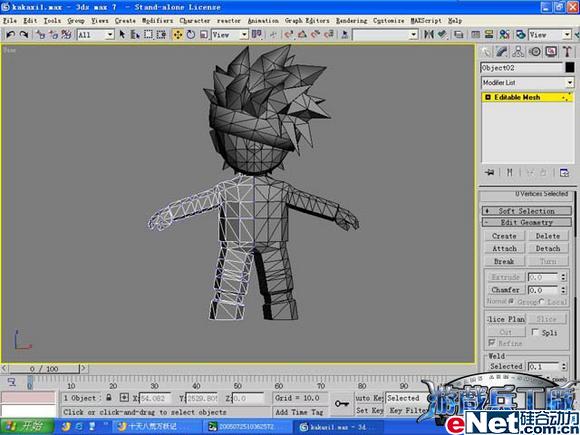The image size is (580, 435).
Task: Click the Redo arrow icon
Action: click(24, 35)
